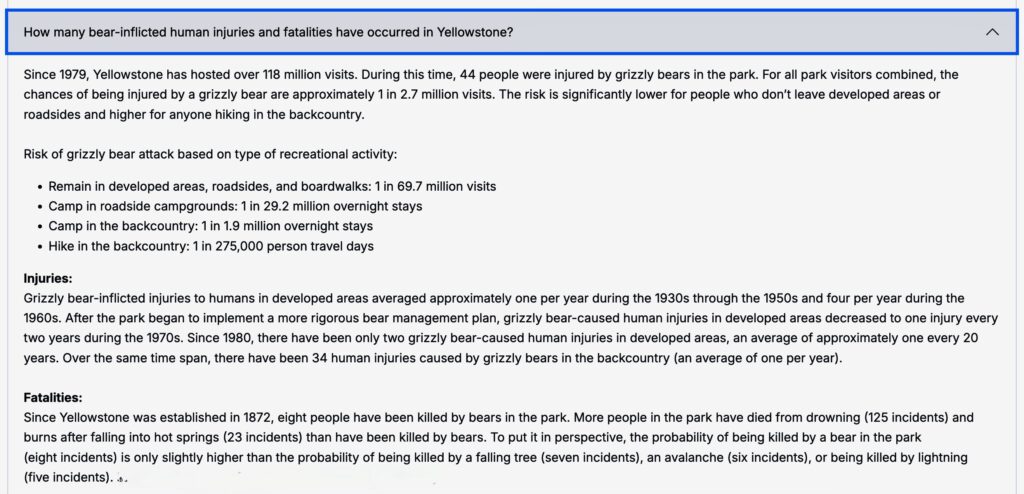1024x494 pixels.
Task: Click the "Injuries:" bold heading
Action: (48, 278)
